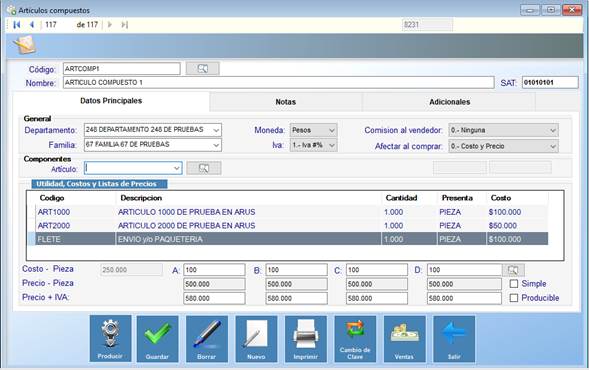
Task: Click Precio + IVA field under B
Action: coord(296,298)
